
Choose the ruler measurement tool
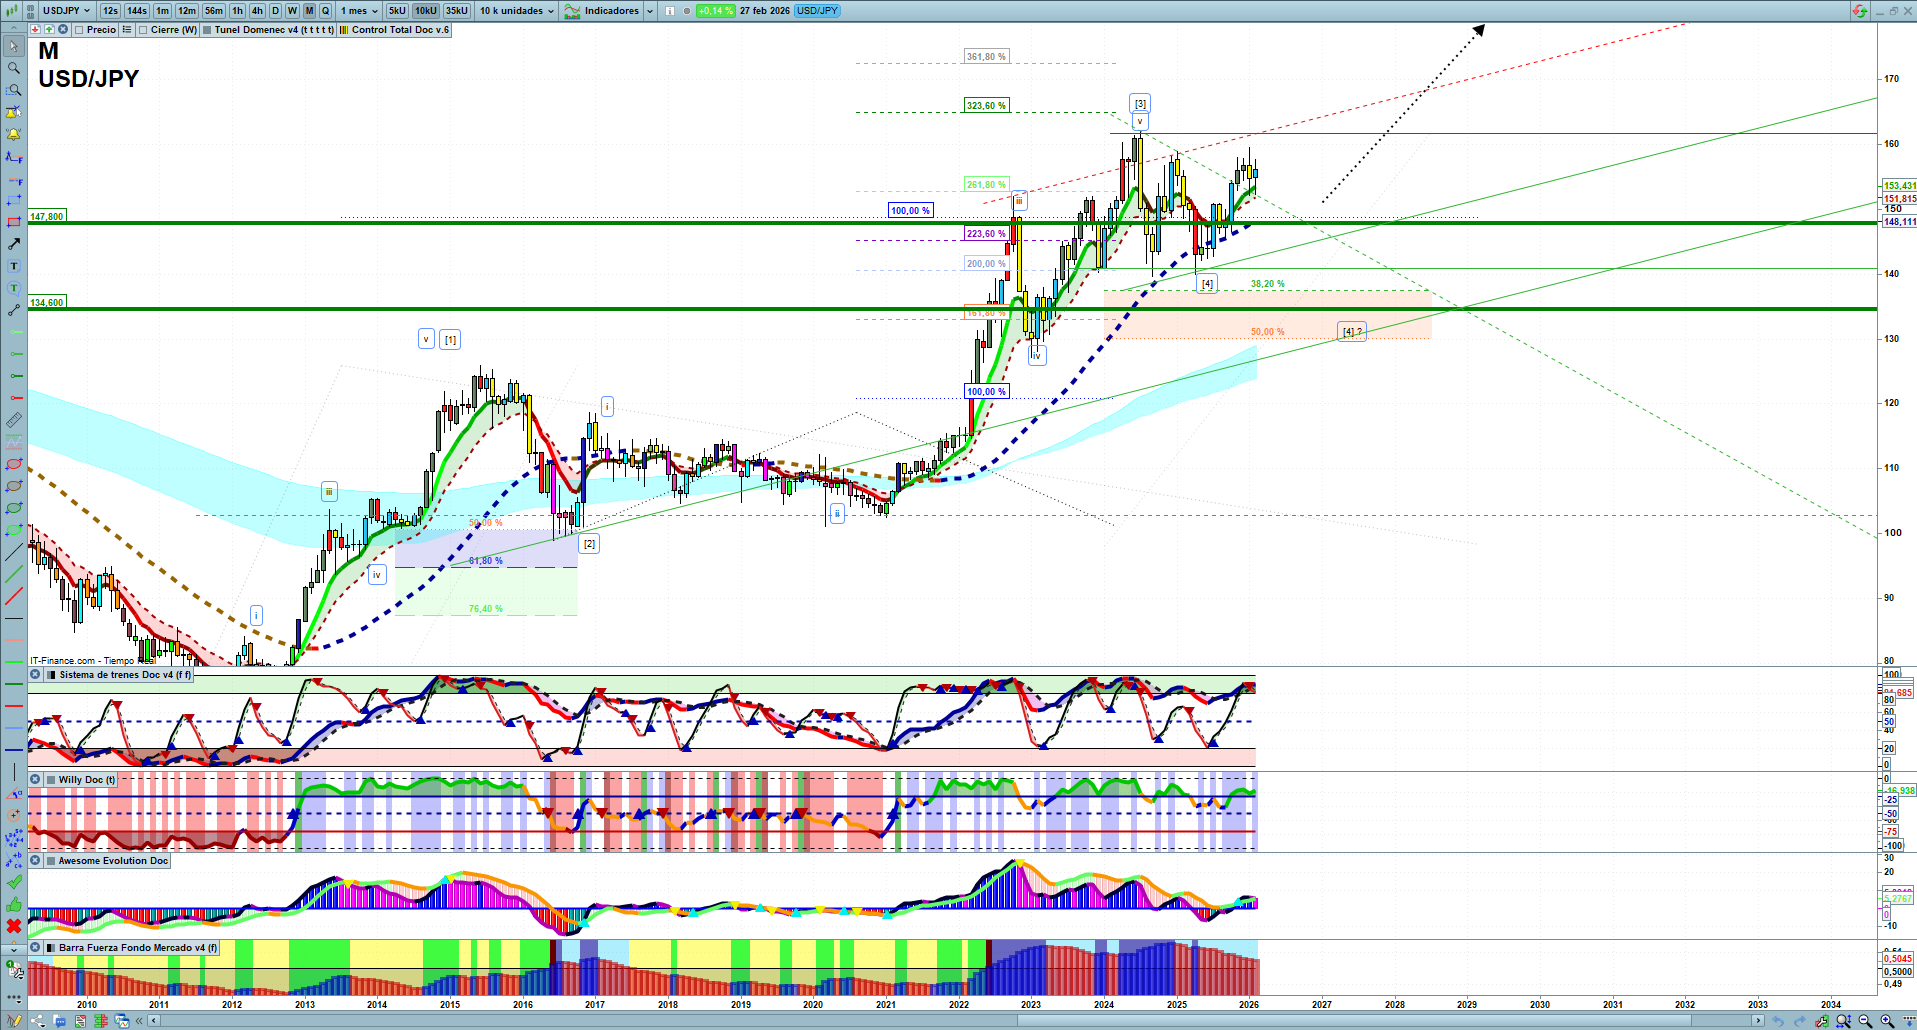(14, 420)
